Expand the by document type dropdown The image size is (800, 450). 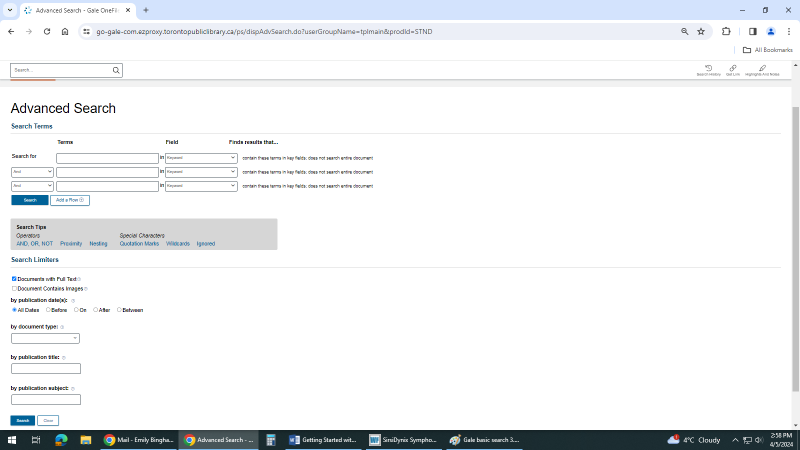point(45,338)
